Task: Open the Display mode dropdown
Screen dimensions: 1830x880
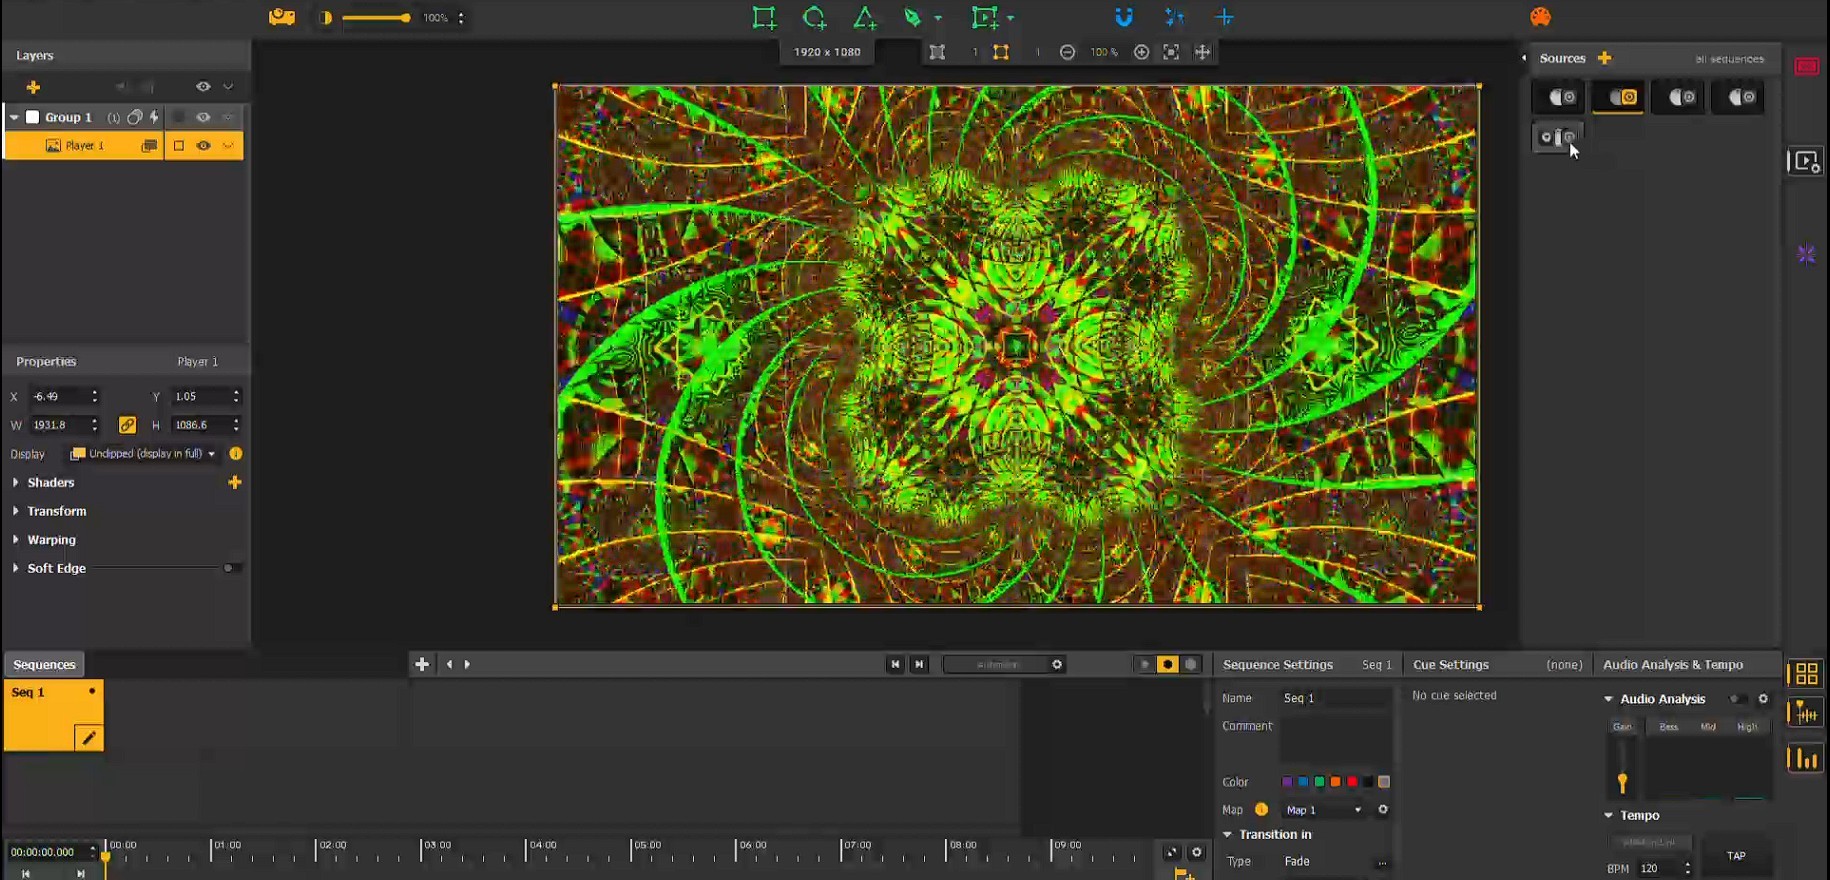Action: click(143, 454)
